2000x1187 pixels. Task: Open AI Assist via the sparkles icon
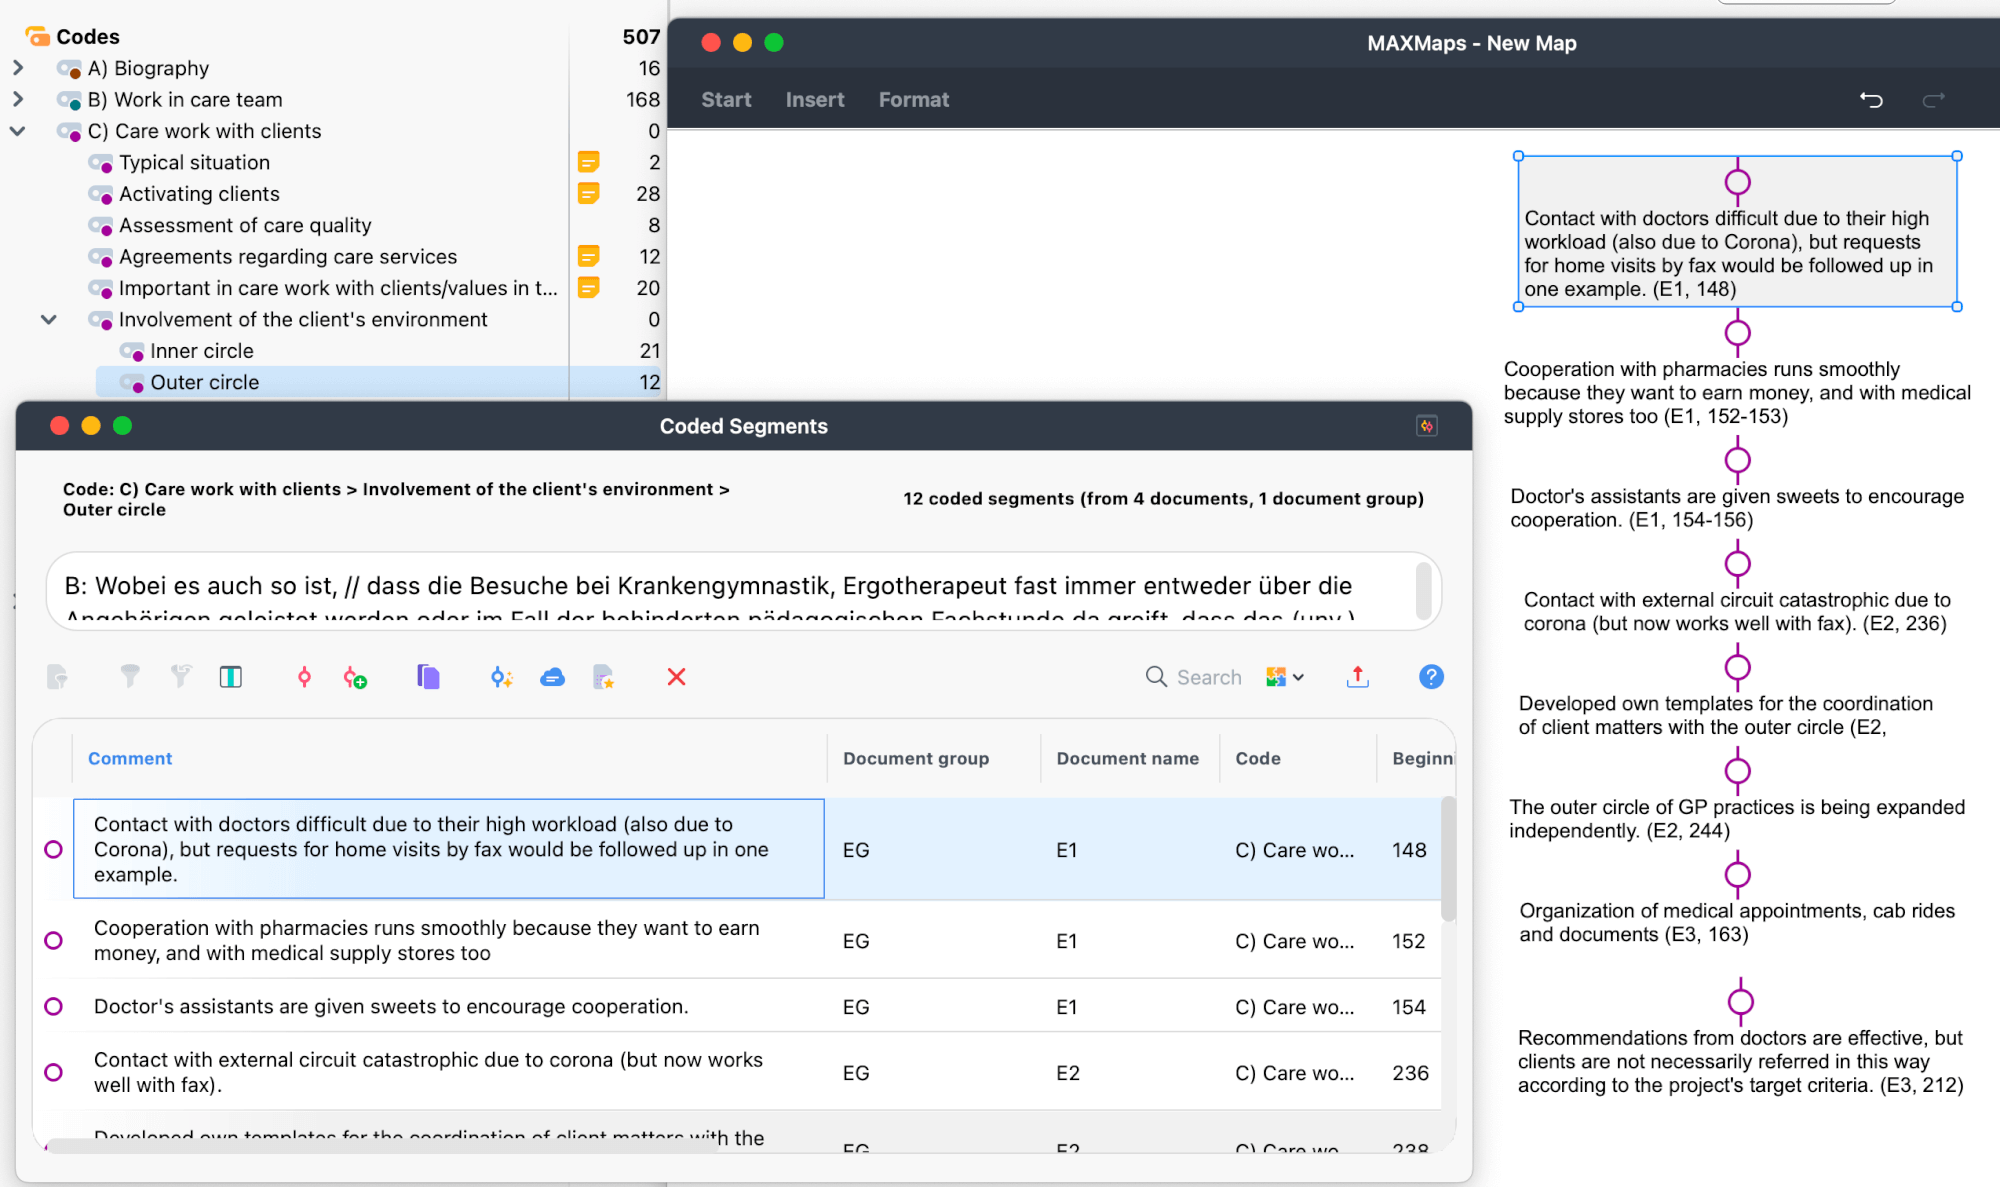[501, 677]
